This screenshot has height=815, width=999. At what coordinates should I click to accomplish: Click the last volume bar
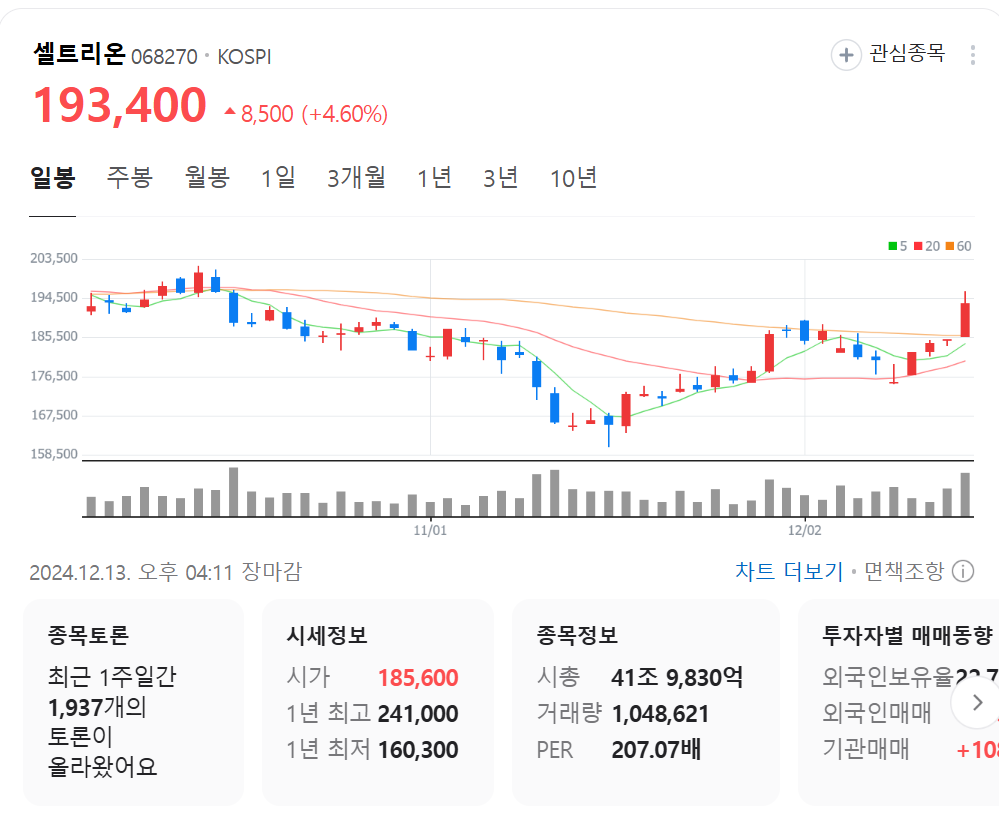point(965,494)
